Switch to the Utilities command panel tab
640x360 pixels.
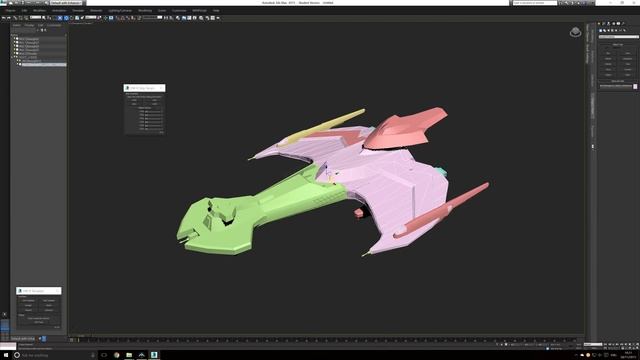(x=623, y=24)
